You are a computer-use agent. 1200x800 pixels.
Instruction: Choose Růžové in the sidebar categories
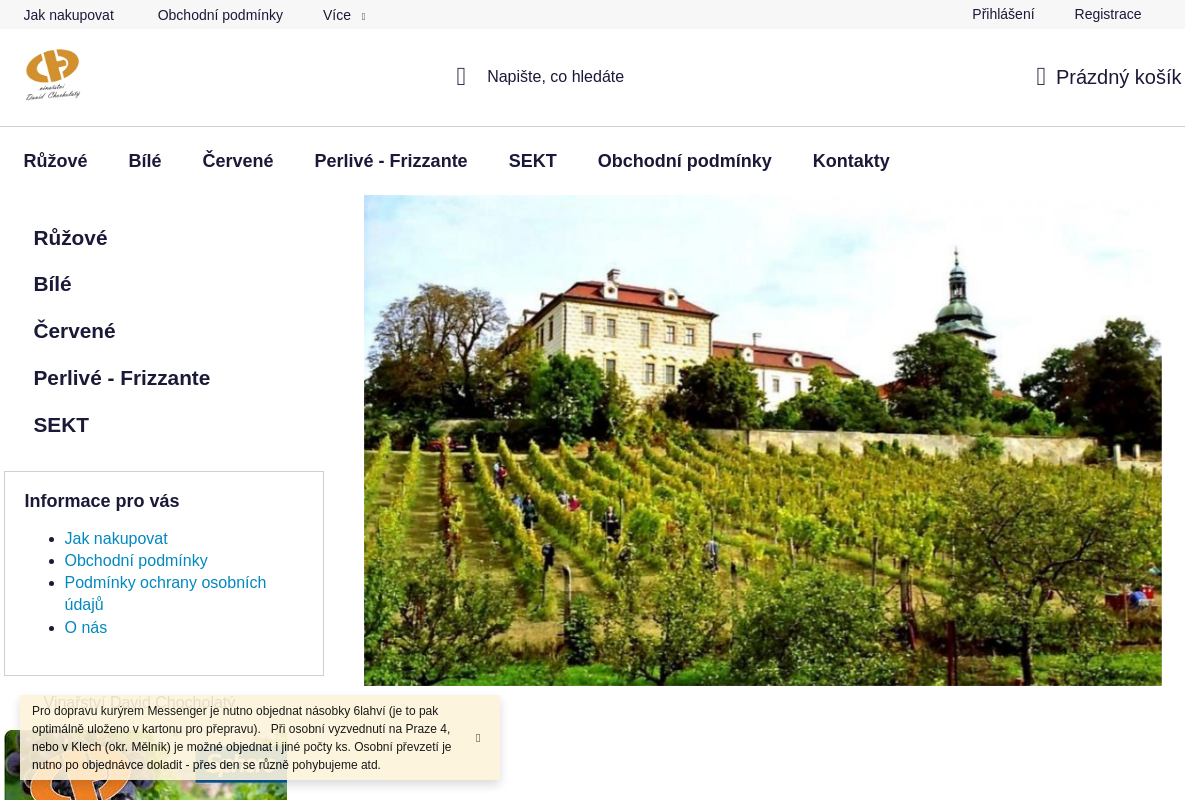(70, 238)
